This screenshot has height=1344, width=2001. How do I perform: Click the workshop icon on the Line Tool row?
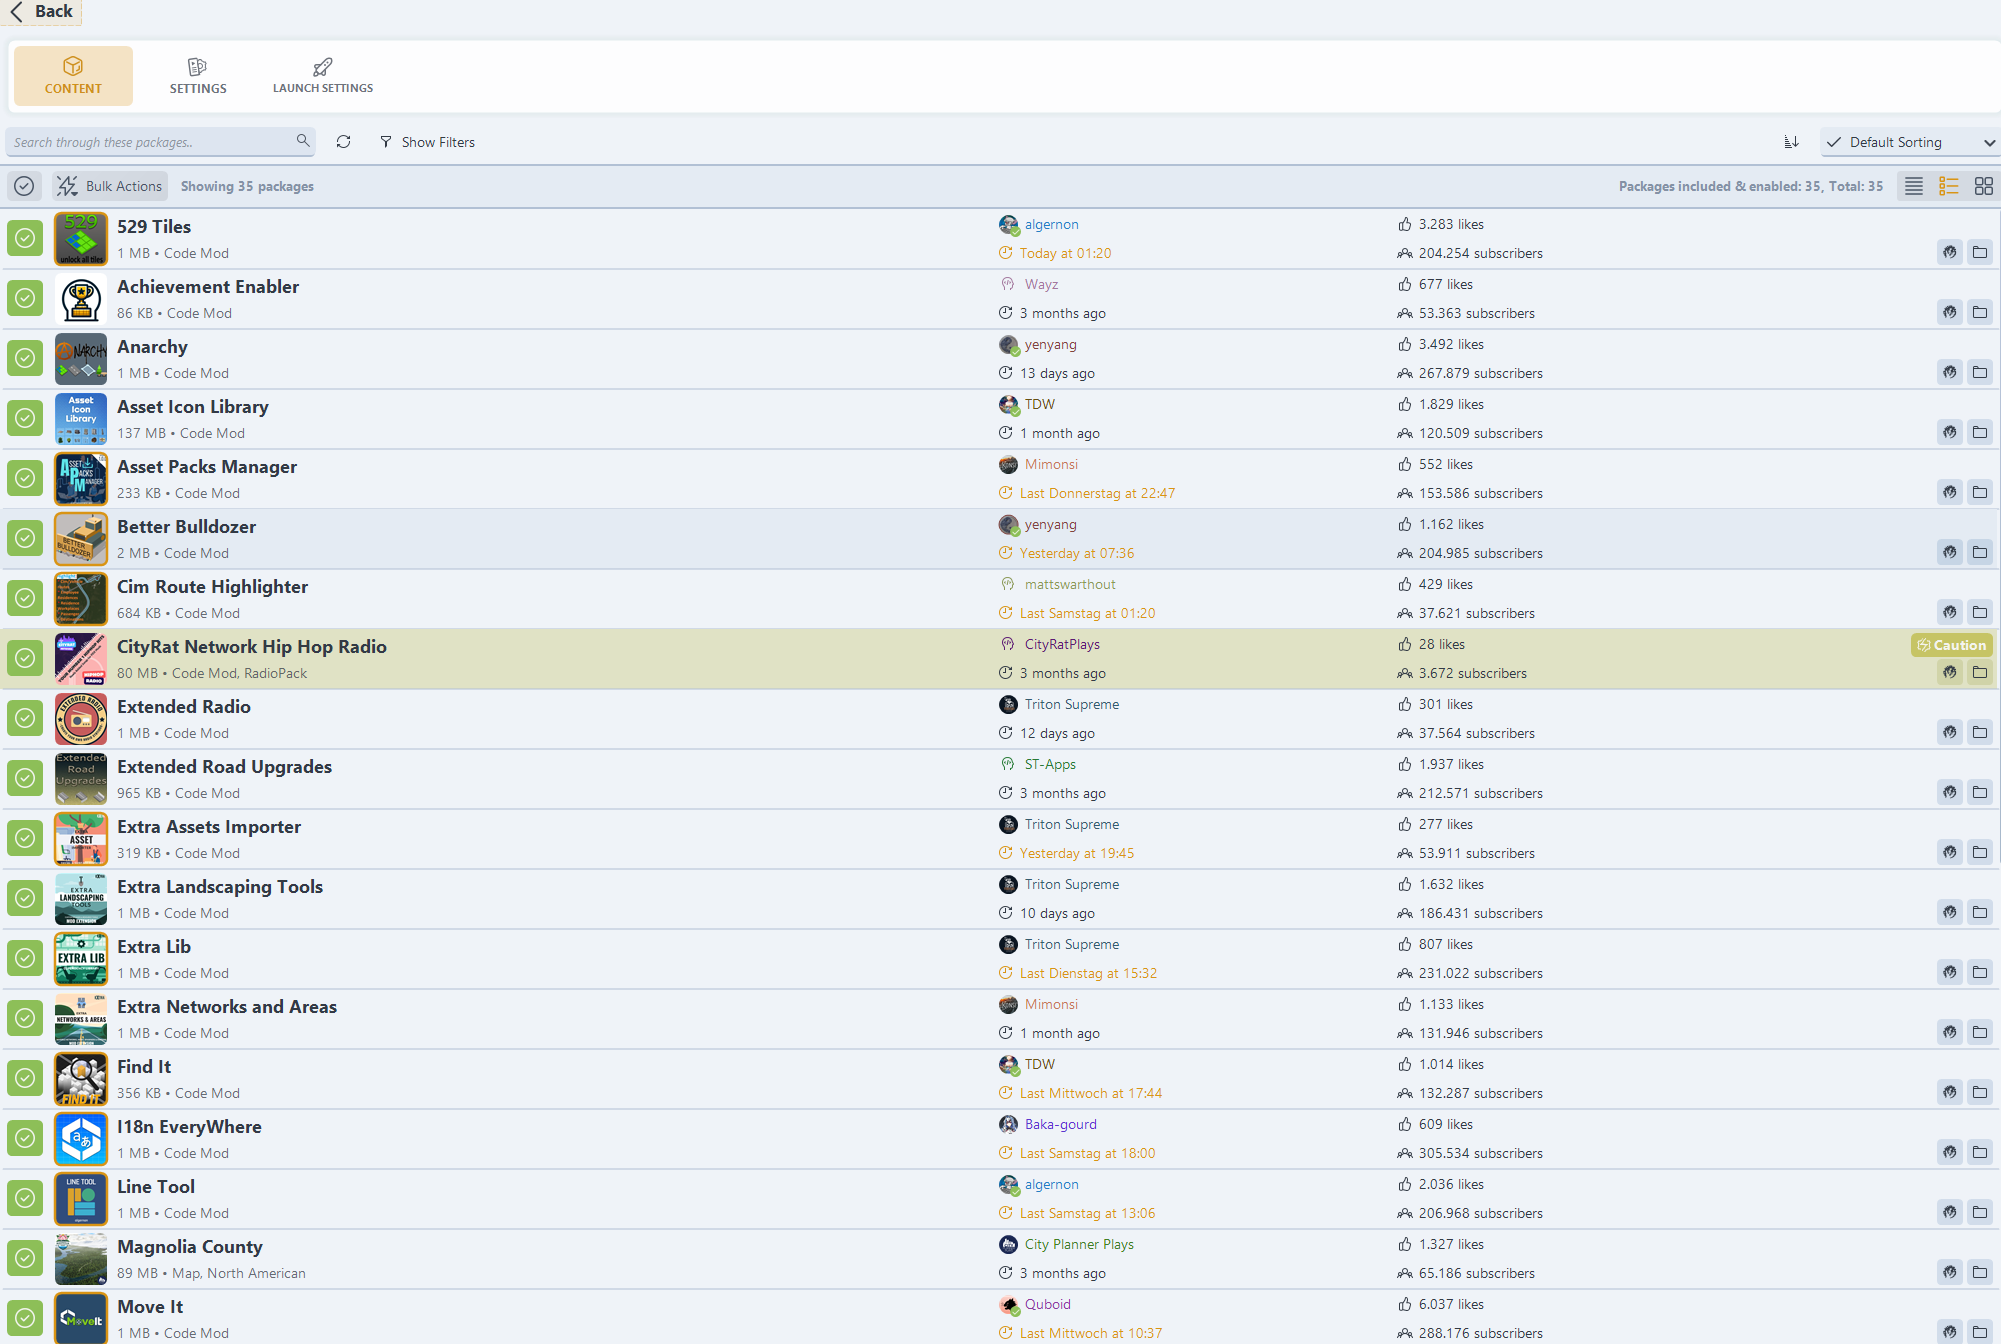[x=1950, y=1212]
